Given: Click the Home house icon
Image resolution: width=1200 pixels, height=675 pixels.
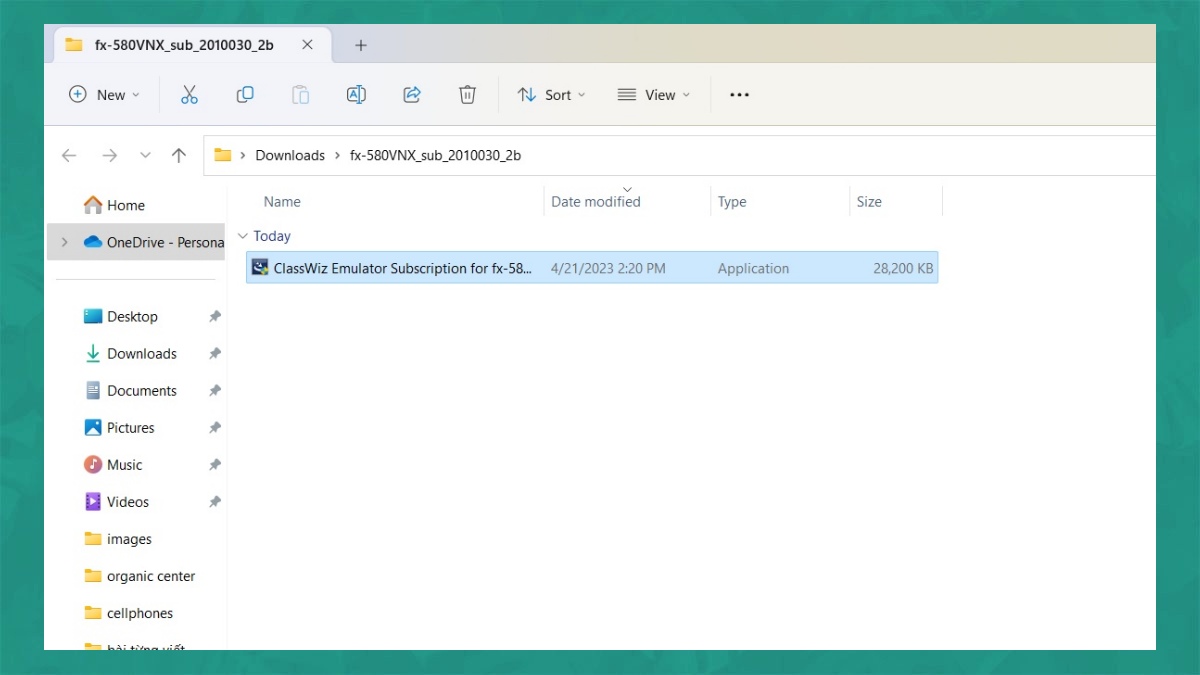Looking at the screenshot, I should tap(93, 205).
